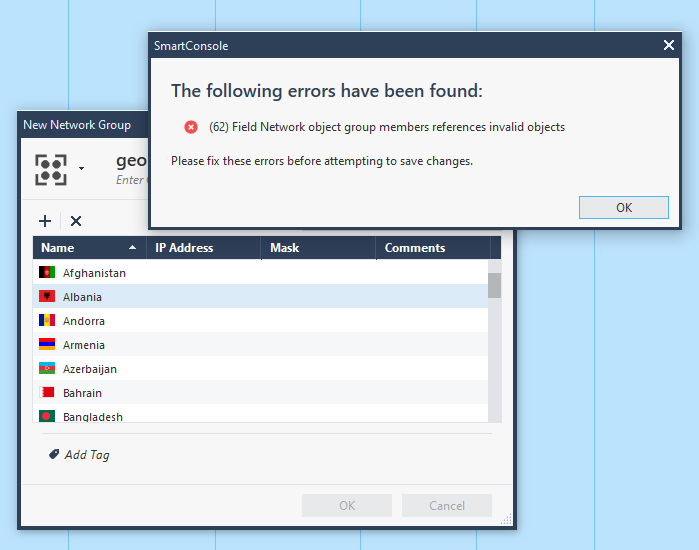Click the Mask column header

[318, 248]
